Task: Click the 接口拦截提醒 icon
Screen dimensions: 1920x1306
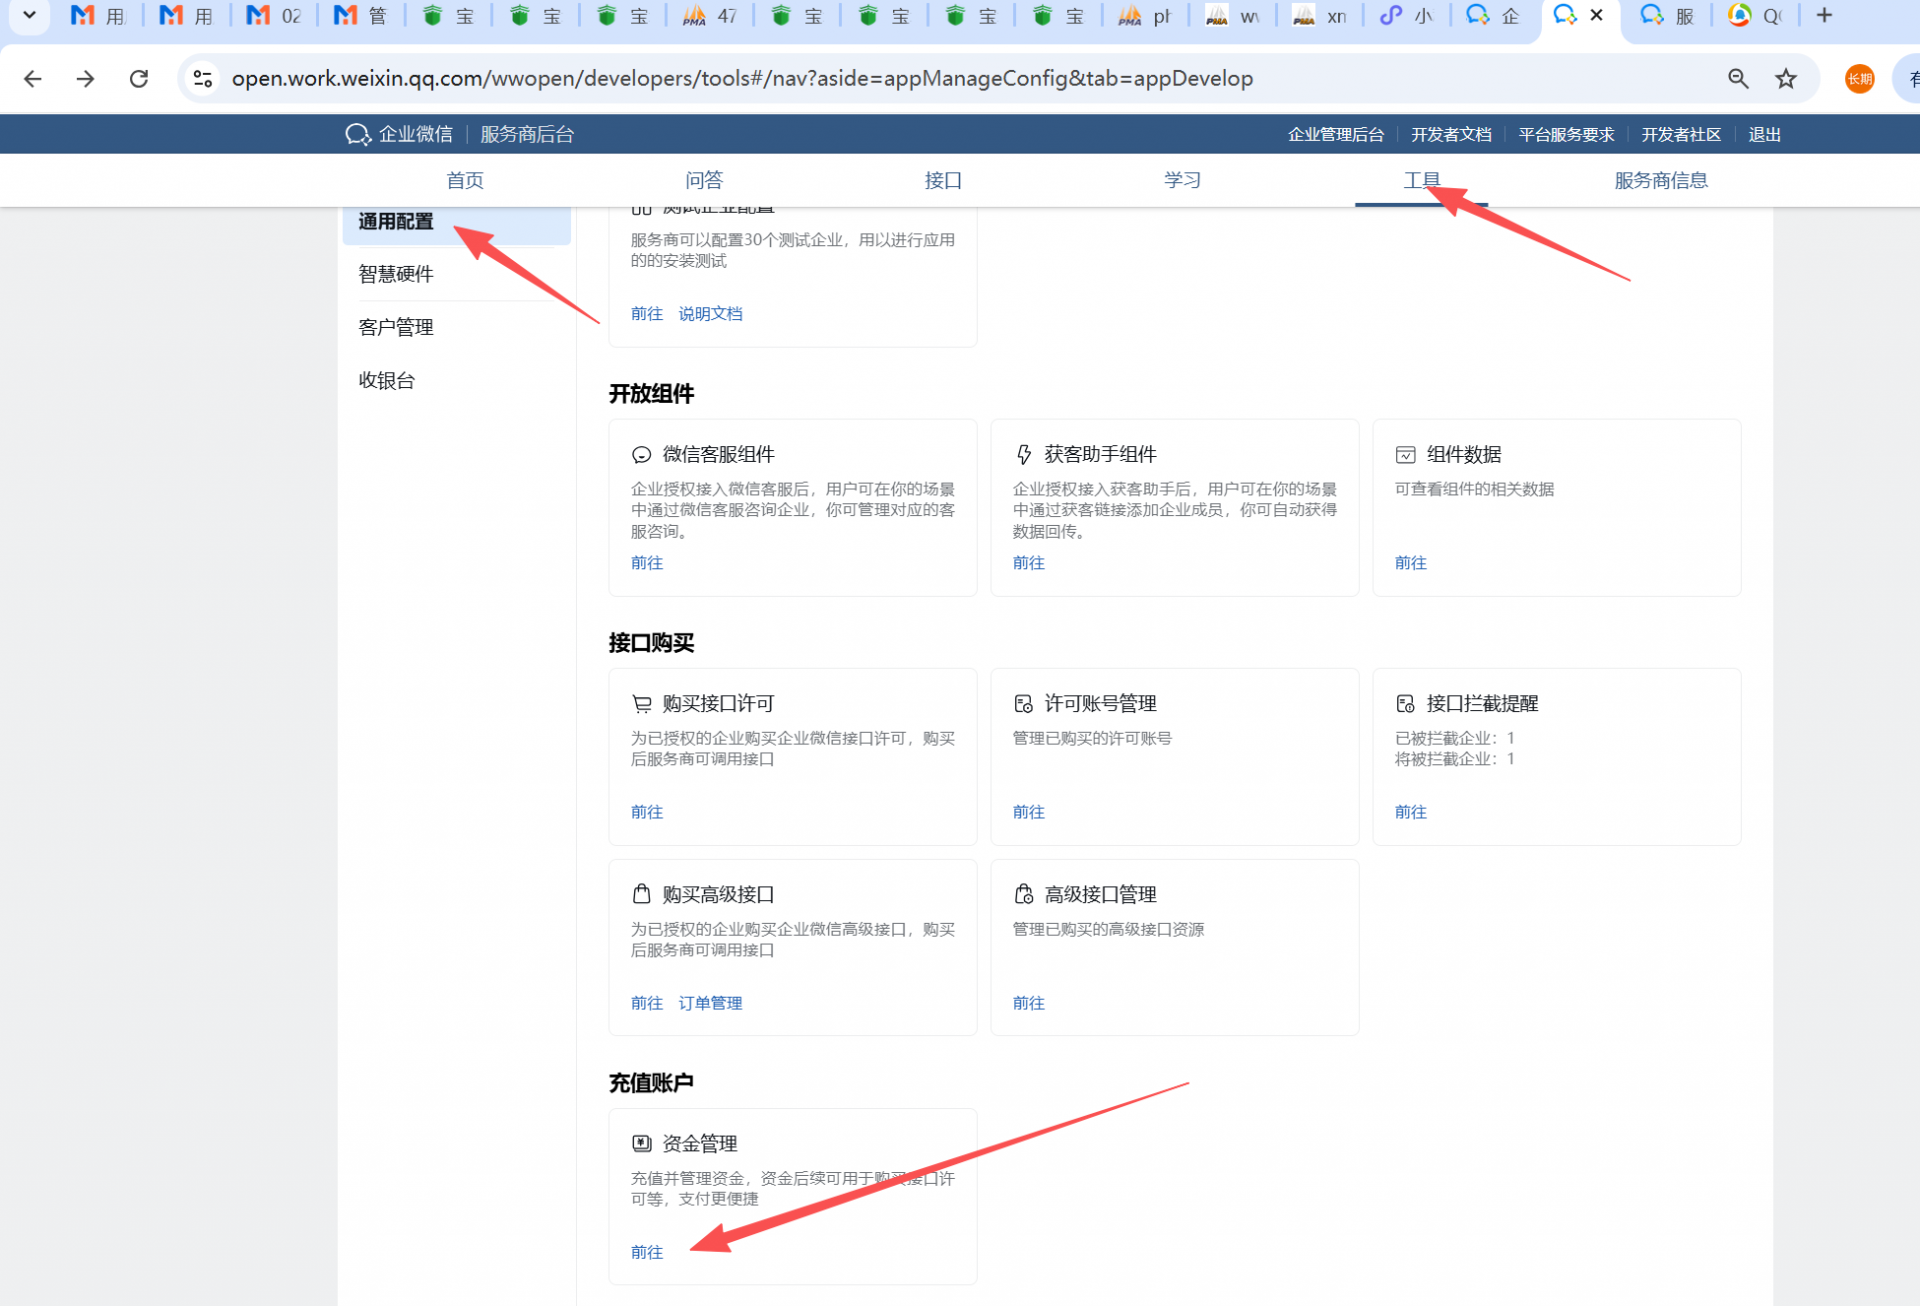Action: pos(1405,704)
